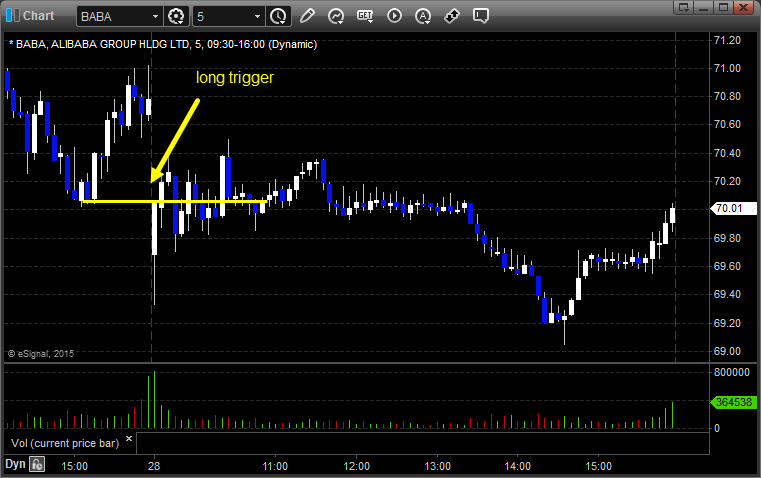Click the pop-out window button
761x478 pixels.
(683, 7)
